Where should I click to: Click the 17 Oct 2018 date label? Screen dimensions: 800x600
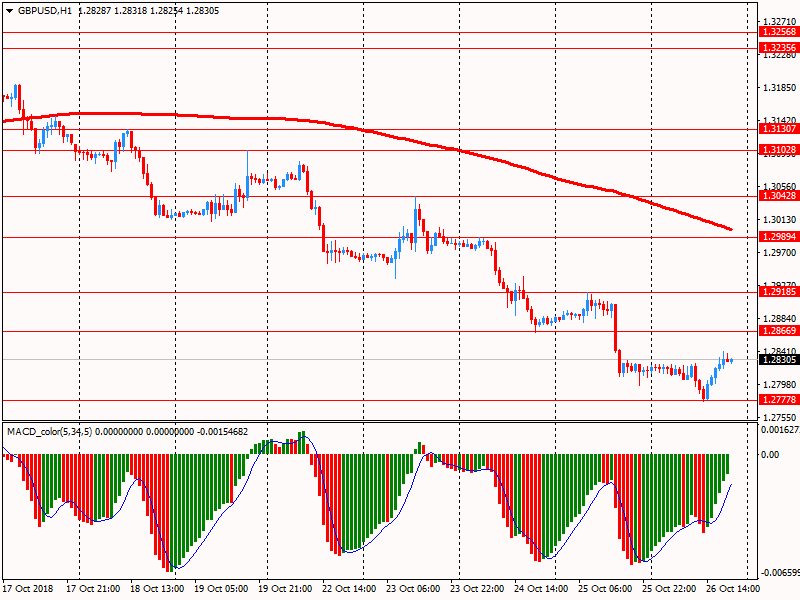coord(28,588)
